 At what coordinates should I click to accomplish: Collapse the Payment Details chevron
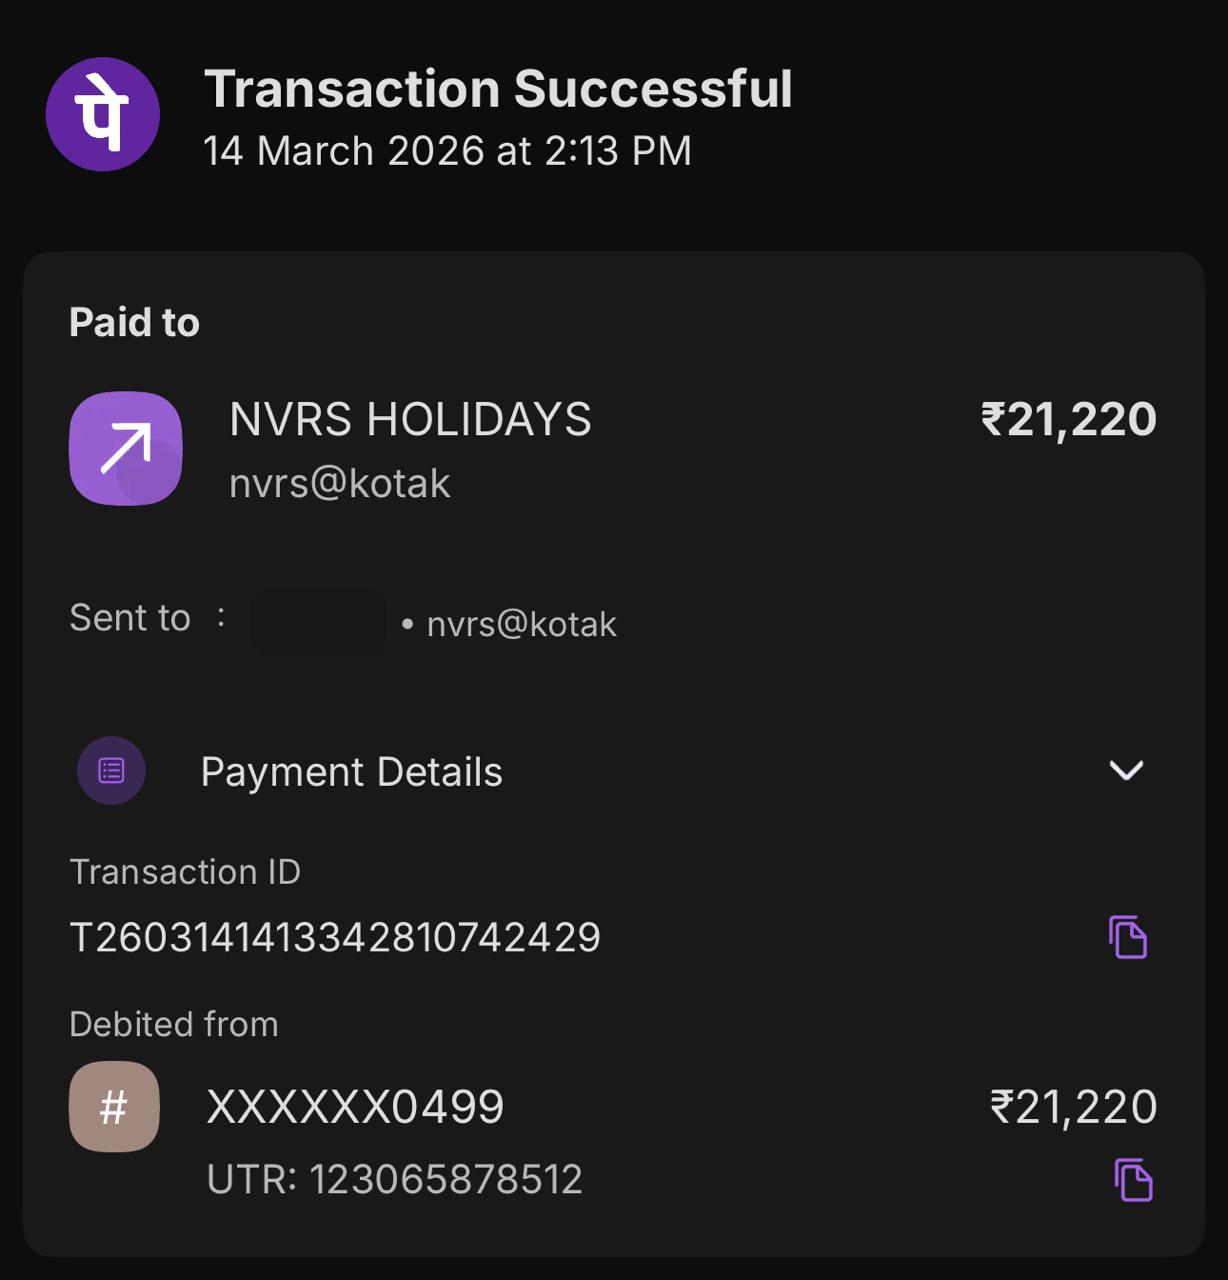tap(1126, 770)
